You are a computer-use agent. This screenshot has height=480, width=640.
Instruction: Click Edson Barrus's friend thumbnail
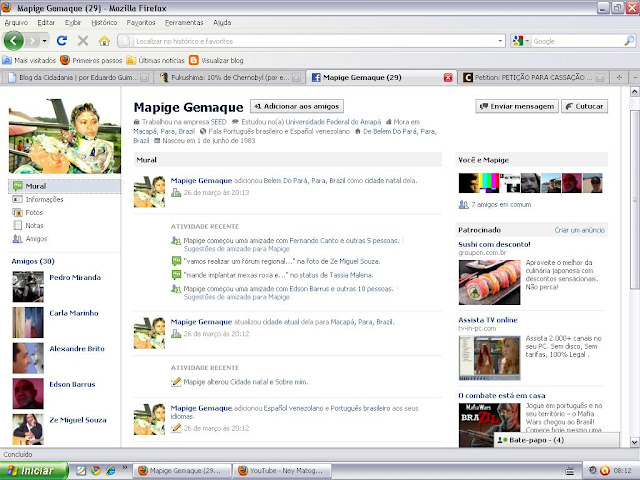(x=28, y=393)
